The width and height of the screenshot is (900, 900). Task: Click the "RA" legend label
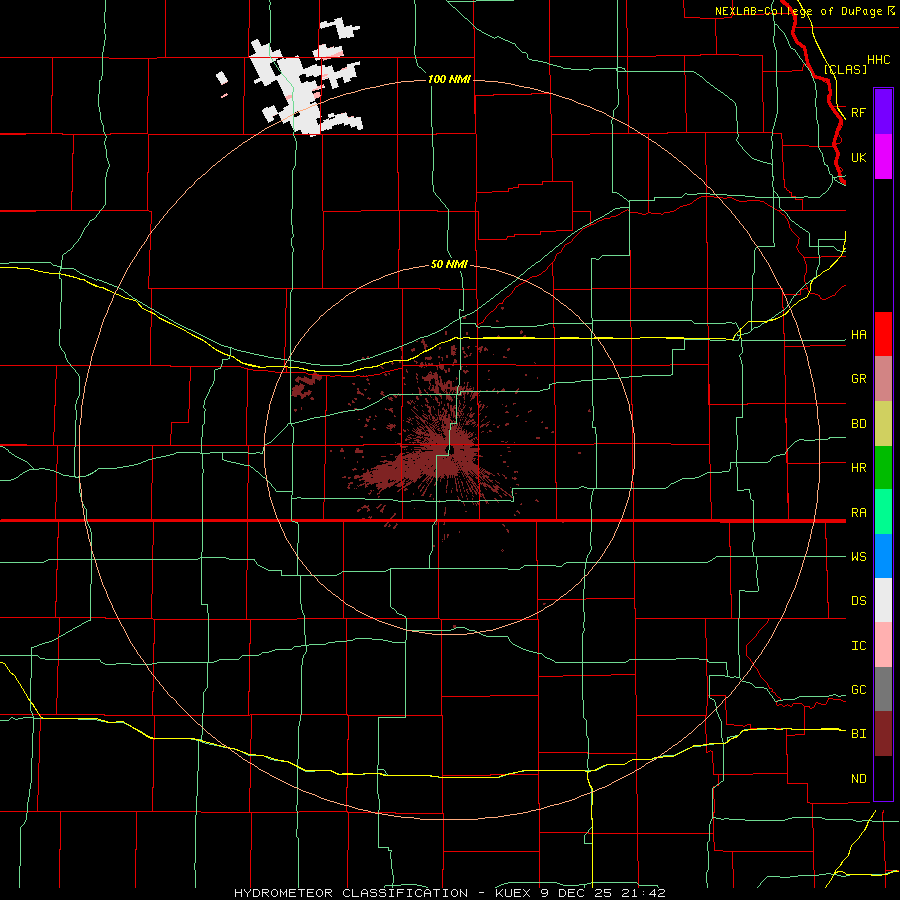click(x=858, y=513)
